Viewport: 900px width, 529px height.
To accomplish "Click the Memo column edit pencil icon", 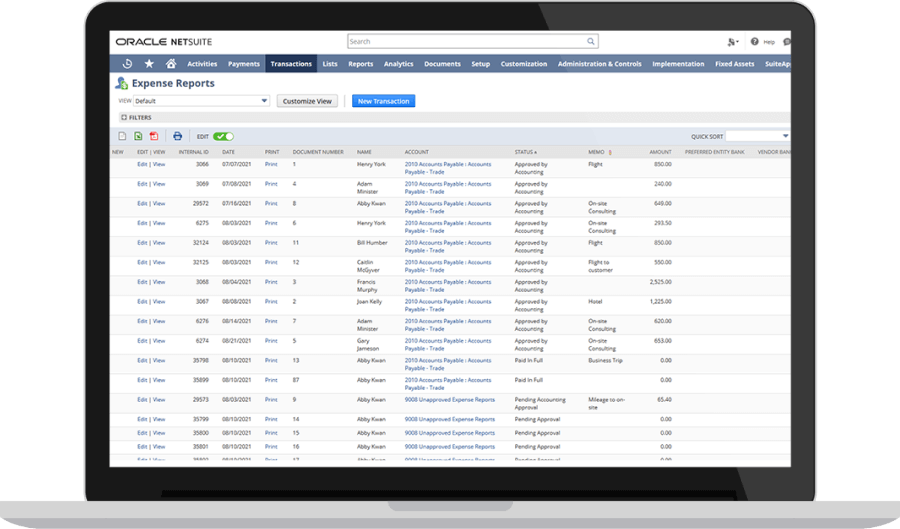I will (610, 152).
